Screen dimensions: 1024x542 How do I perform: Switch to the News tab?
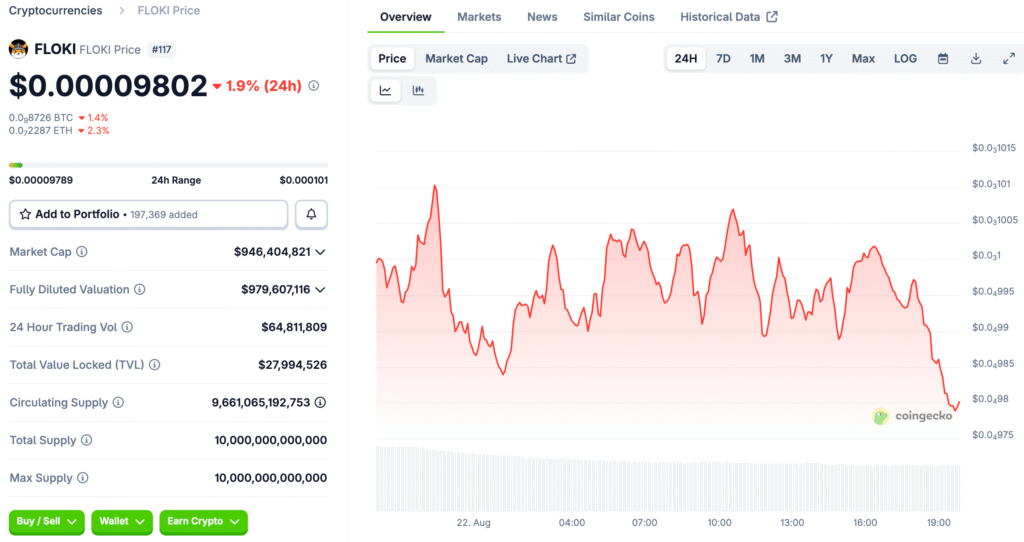pyautogui.click(x=542, y=17)
